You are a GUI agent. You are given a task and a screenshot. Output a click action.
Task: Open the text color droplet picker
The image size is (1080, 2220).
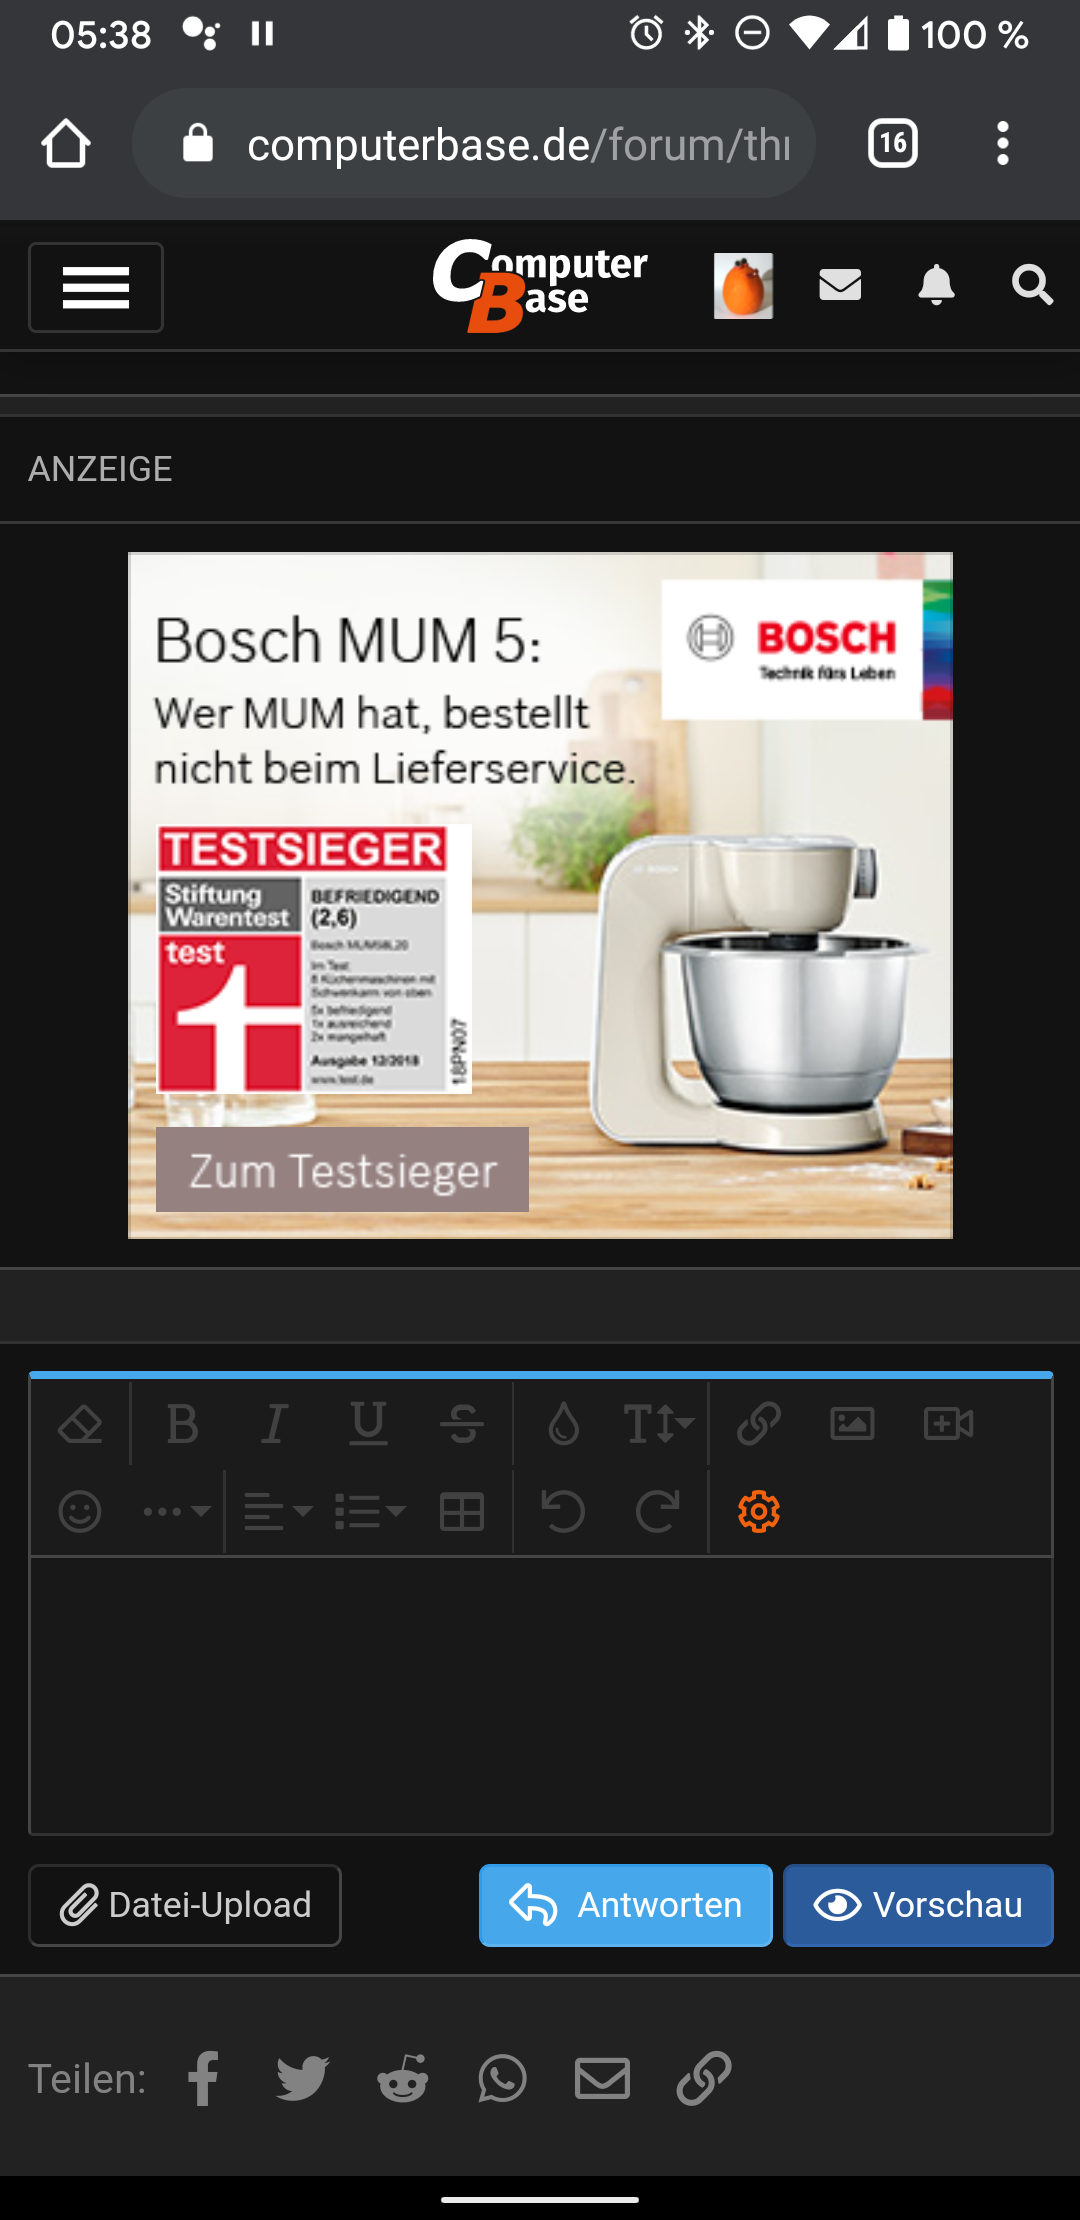coord(564,1424)
